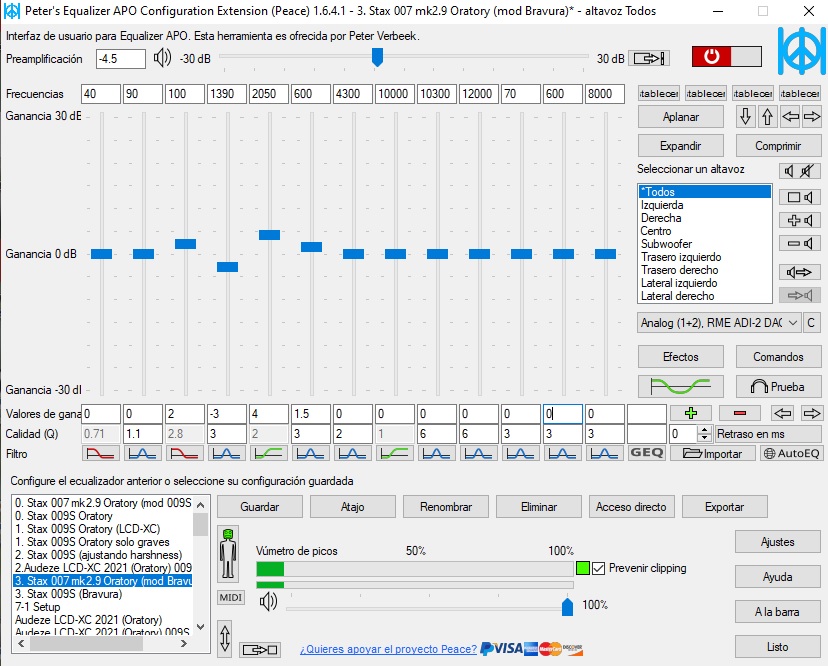Click the MIDI icon button
The width and height of the screenshot is (828, 666).
[230, 598]
